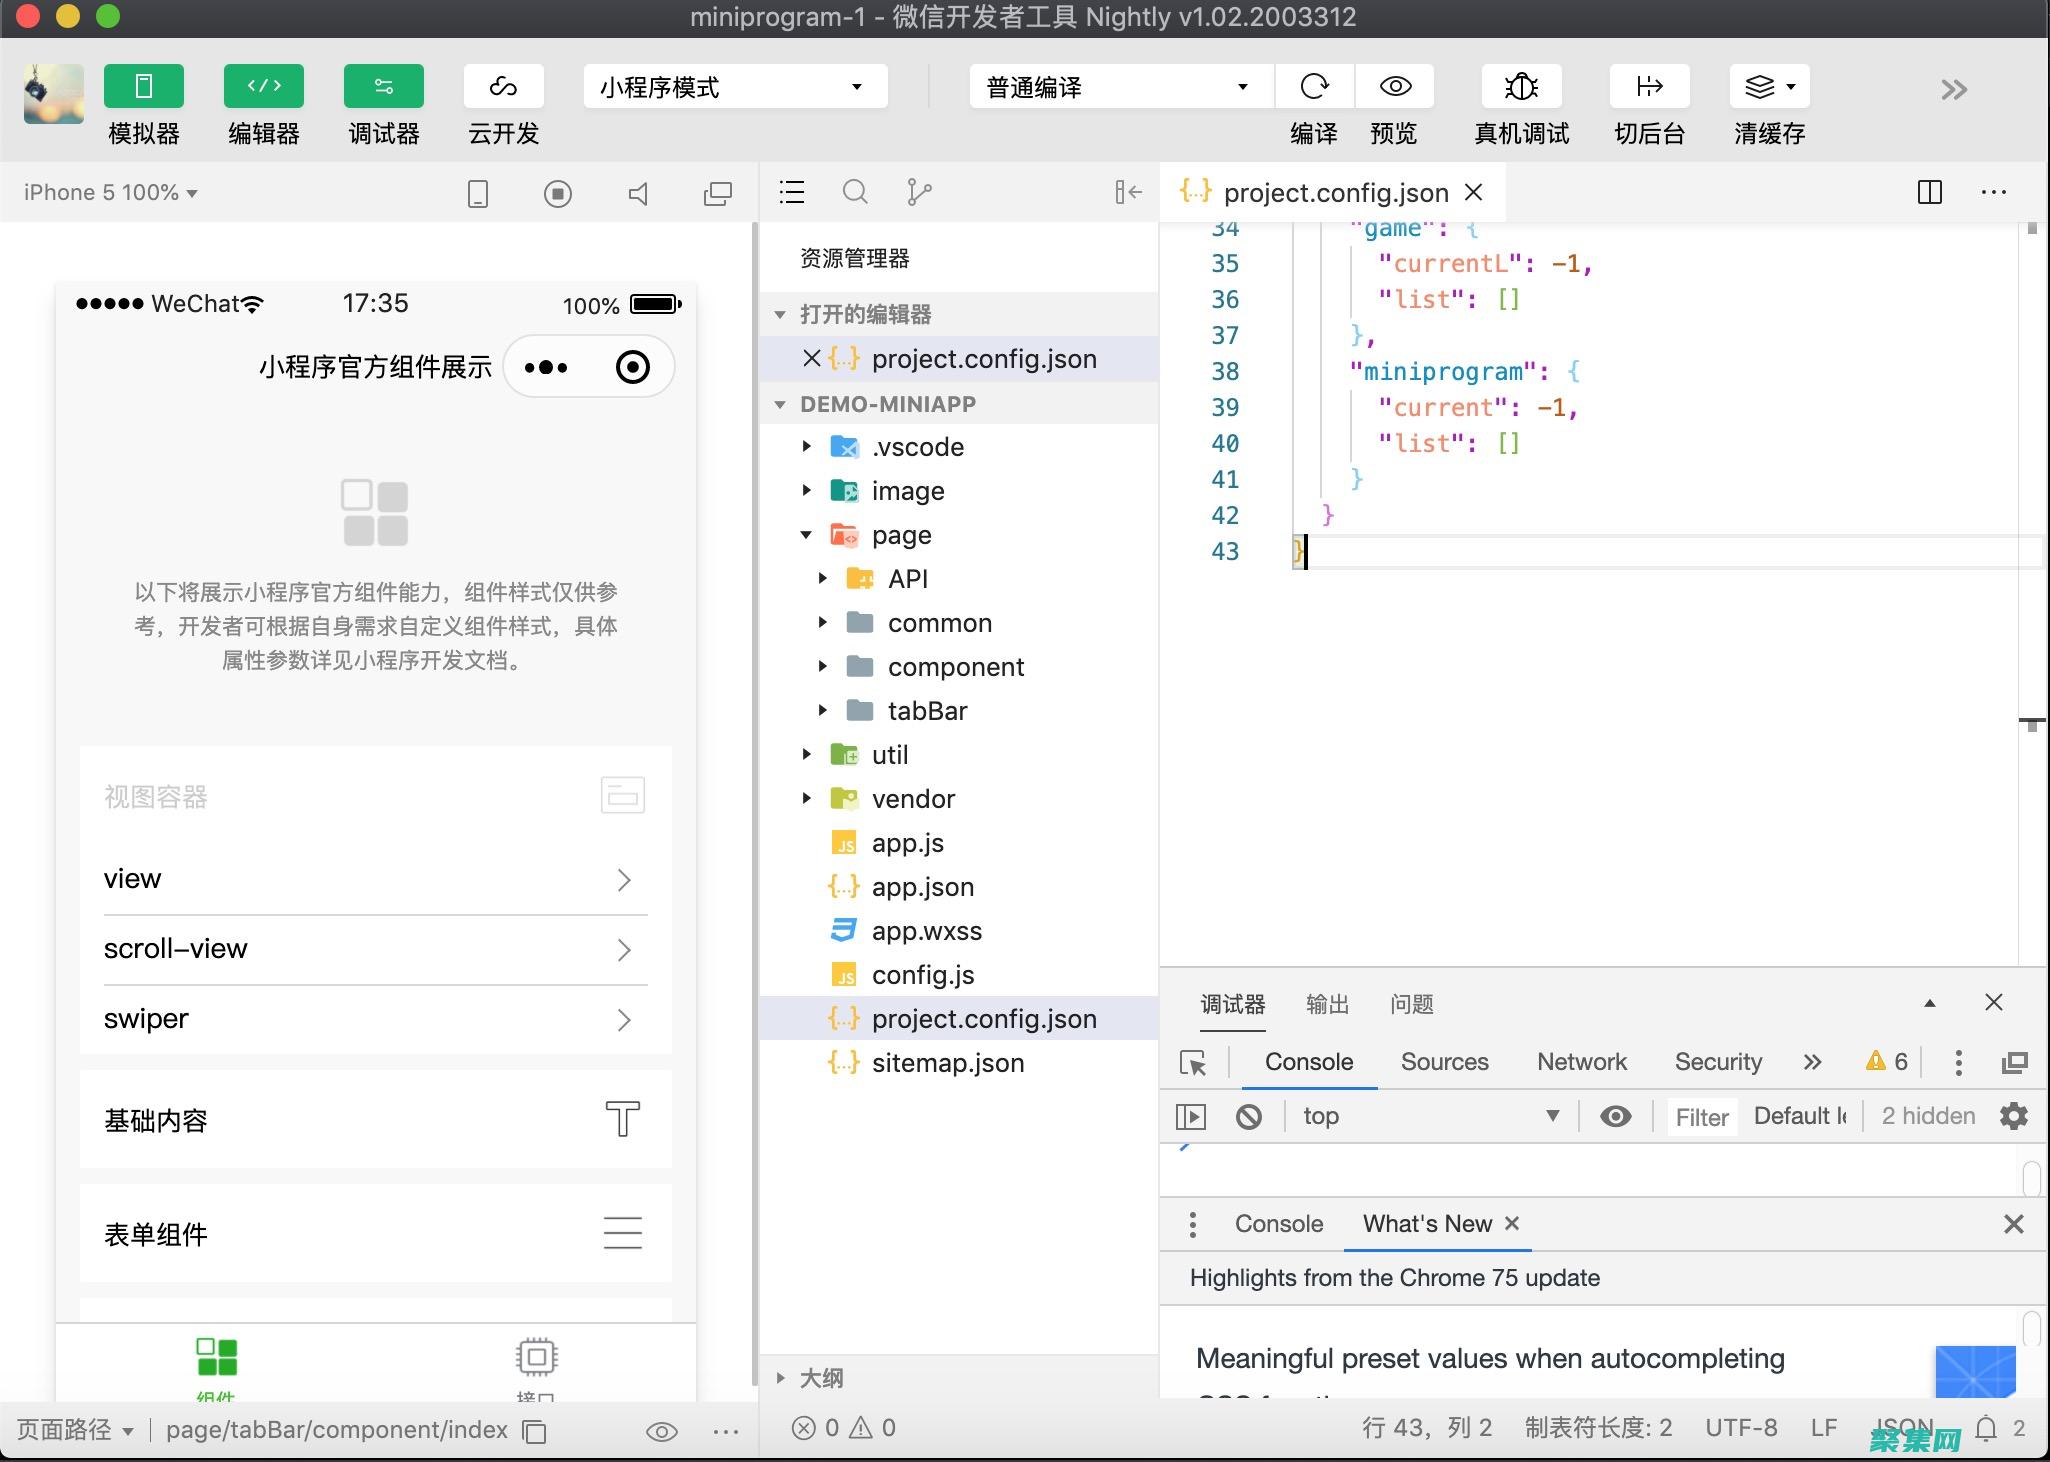The image size is (2050, 1462).
Task: Mute simulator sound with speaker icon
Action: tap(638, 192)
